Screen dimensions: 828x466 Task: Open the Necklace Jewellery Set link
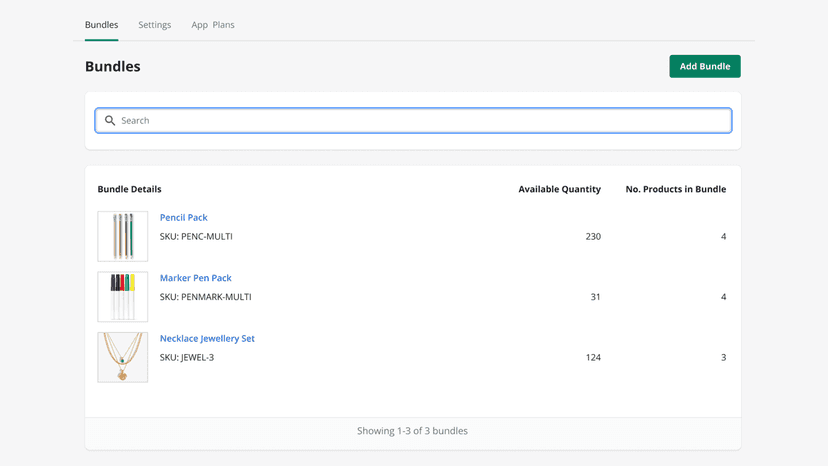pyautogui.click(x=207, y=338)
